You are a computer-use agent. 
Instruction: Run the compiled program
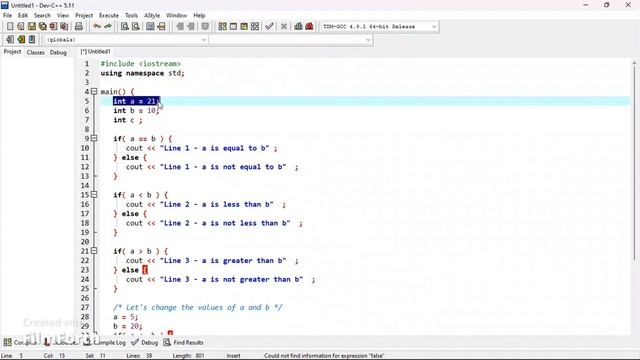(x=233, y=27)
